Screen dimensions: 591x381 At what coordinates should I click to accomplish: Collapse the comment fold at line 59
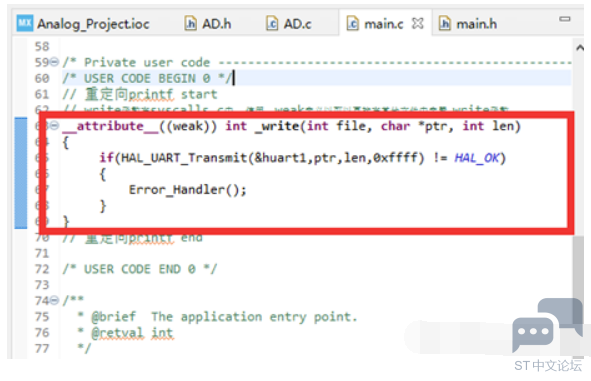tap(55, 61)
